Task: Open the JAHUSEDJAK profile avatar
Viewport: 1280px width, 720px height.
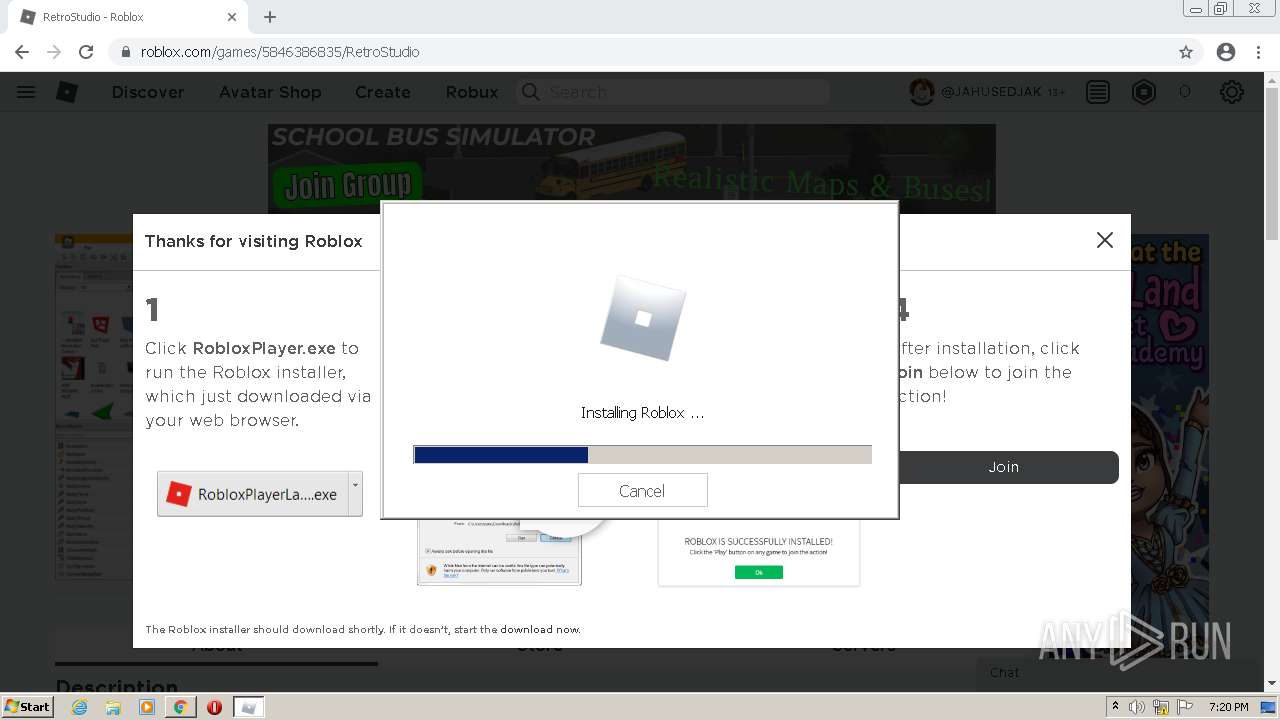Action: (x=921, y=92)
